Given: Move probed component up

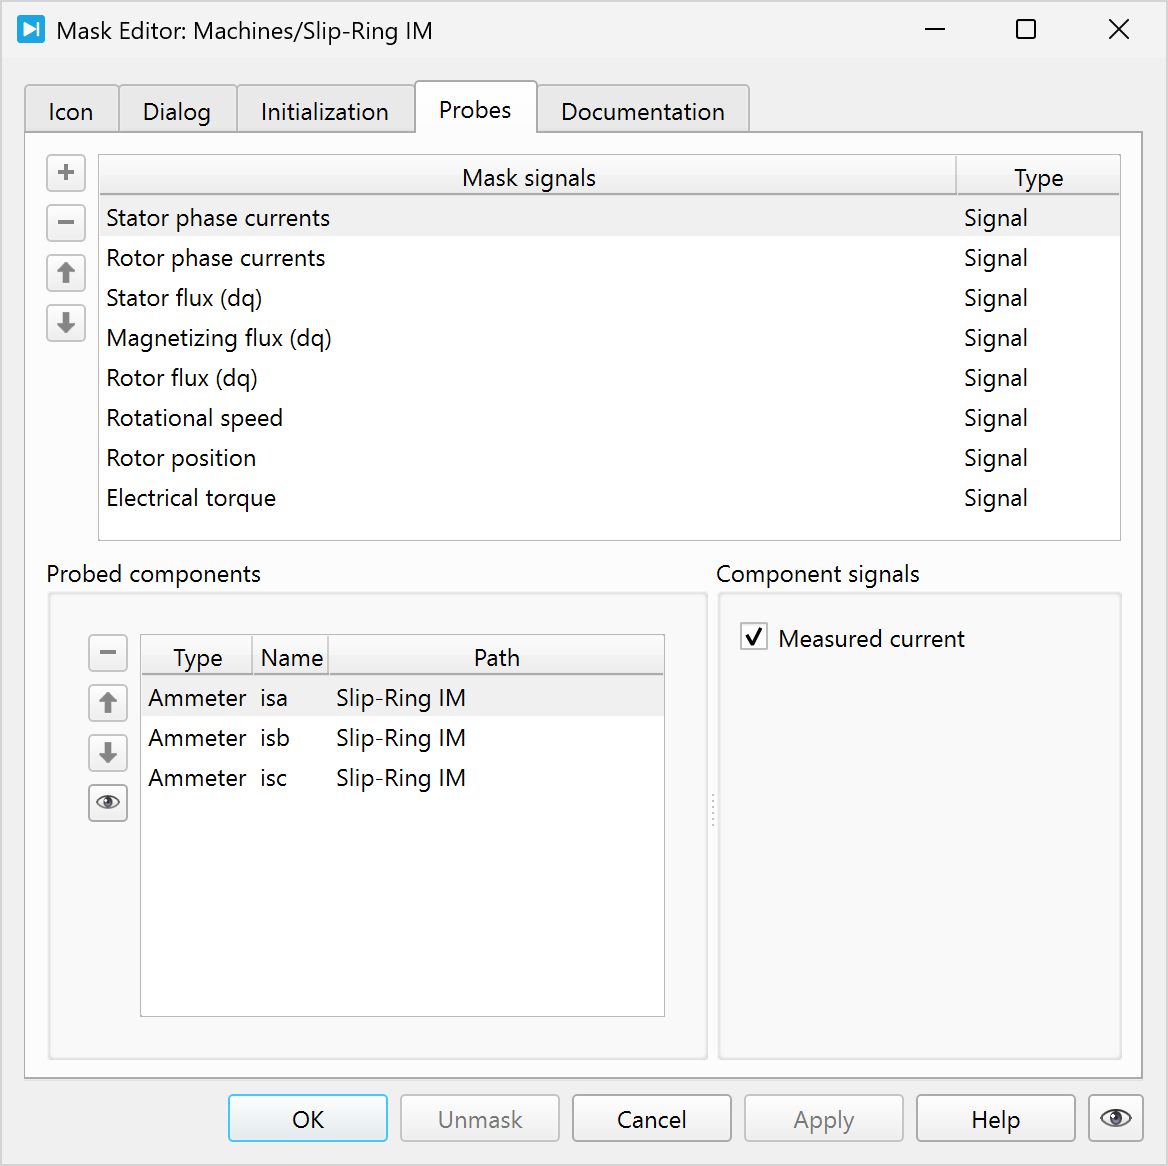Looking at the screenshot, I should pos(108,703).
